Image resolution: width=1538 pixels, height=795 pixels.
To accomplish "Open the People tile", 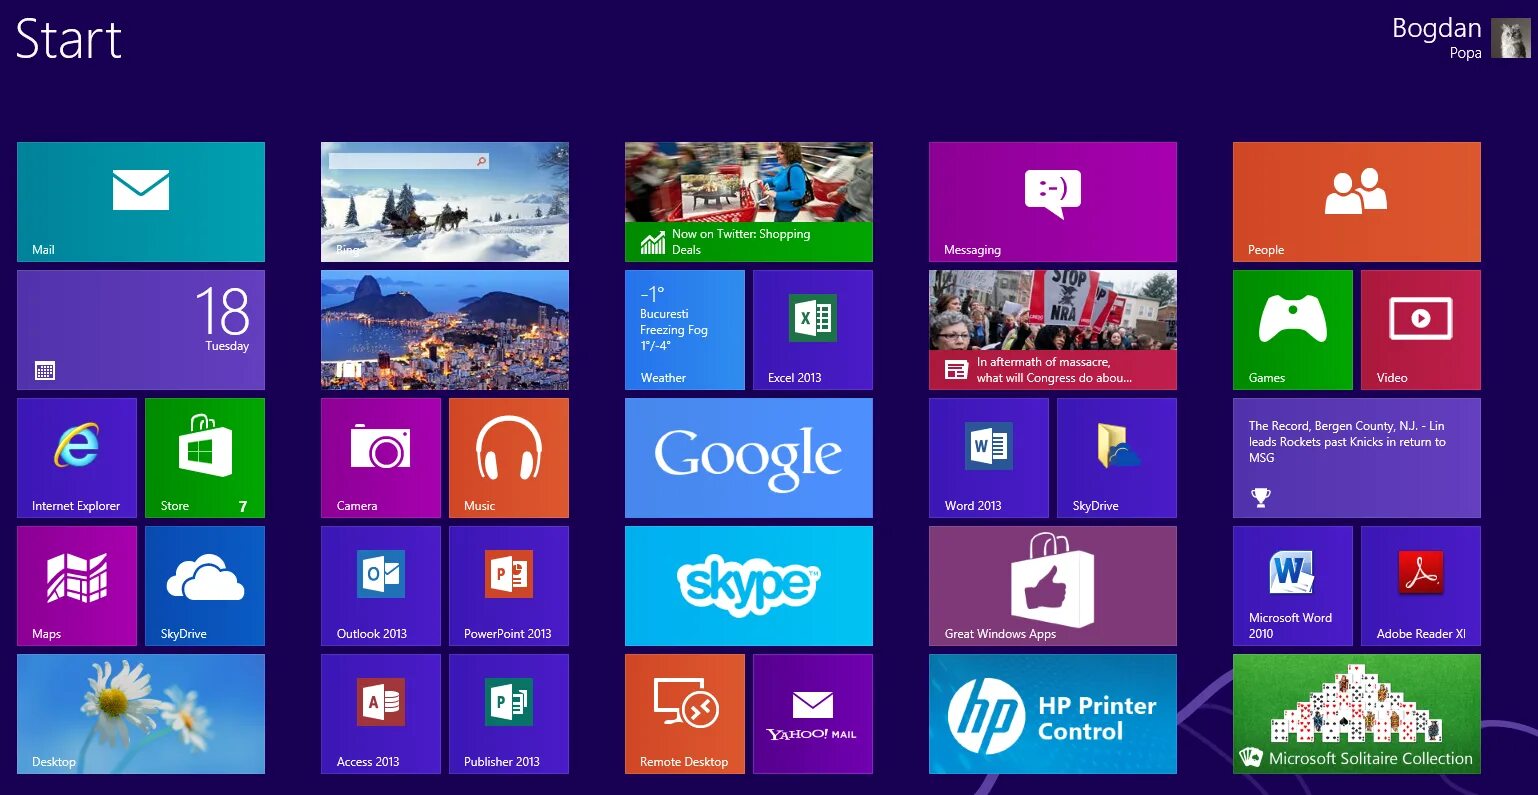I will click(x=1357, y=202).
